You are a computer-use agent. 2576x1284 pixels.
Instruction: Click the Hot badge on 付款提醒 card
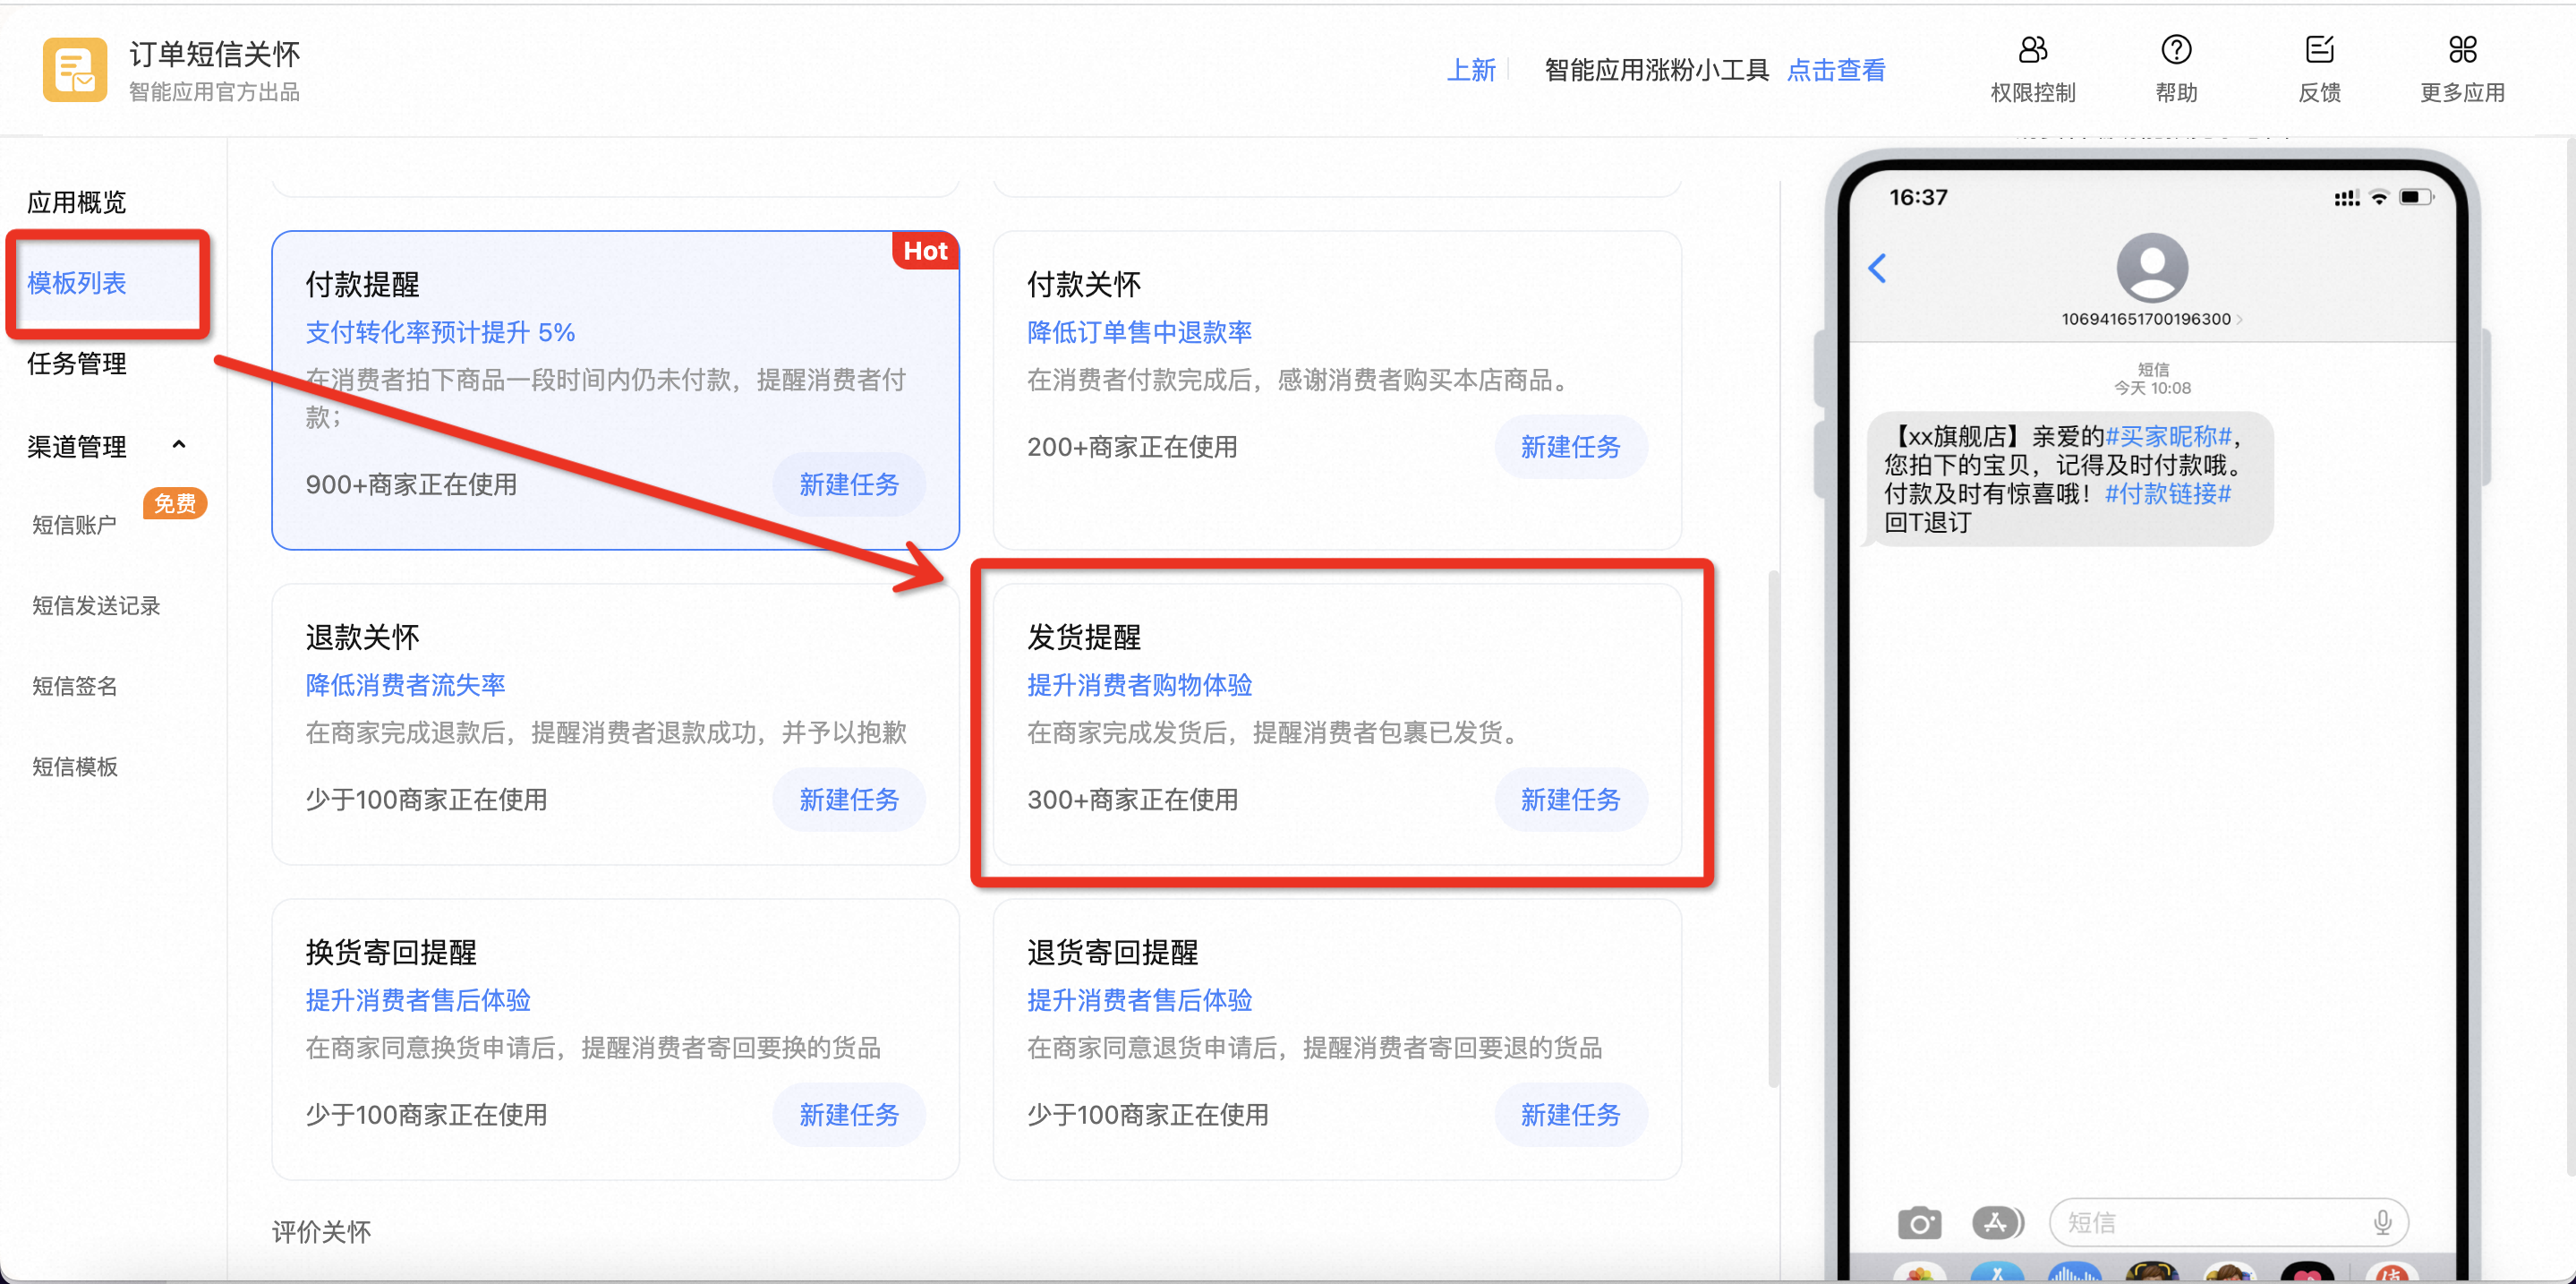(925, 251)
